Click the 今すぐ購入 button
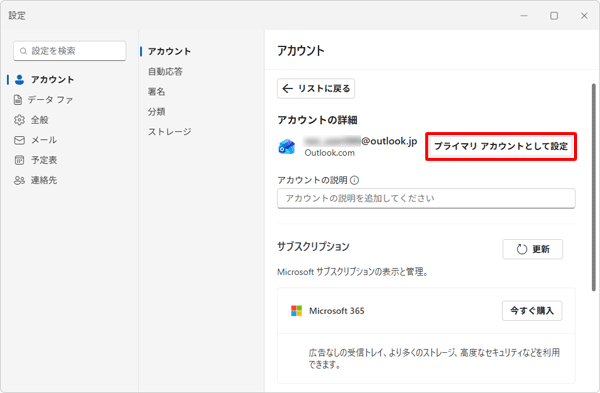 (532, 311)
